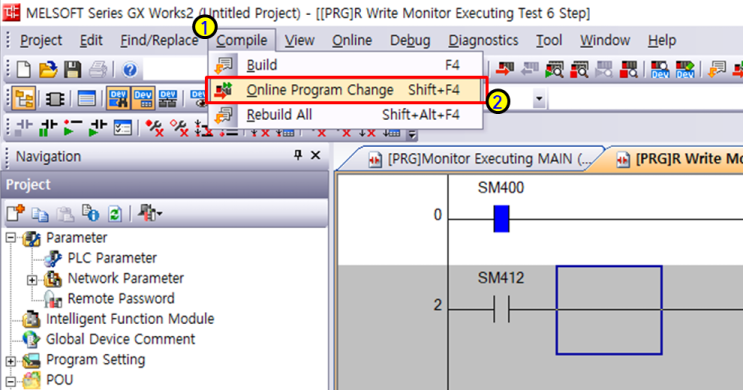
Task: Toggle the Dev binoculars find-device icon
Action: click(x=118, y=99)
